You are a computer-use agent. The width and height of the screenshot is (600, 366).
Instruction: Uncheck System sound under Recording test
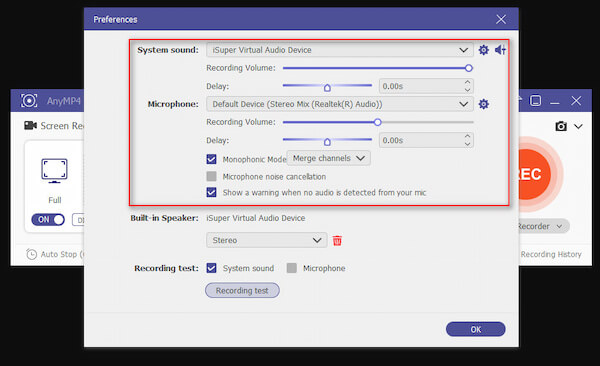click(x=211, y=268)
